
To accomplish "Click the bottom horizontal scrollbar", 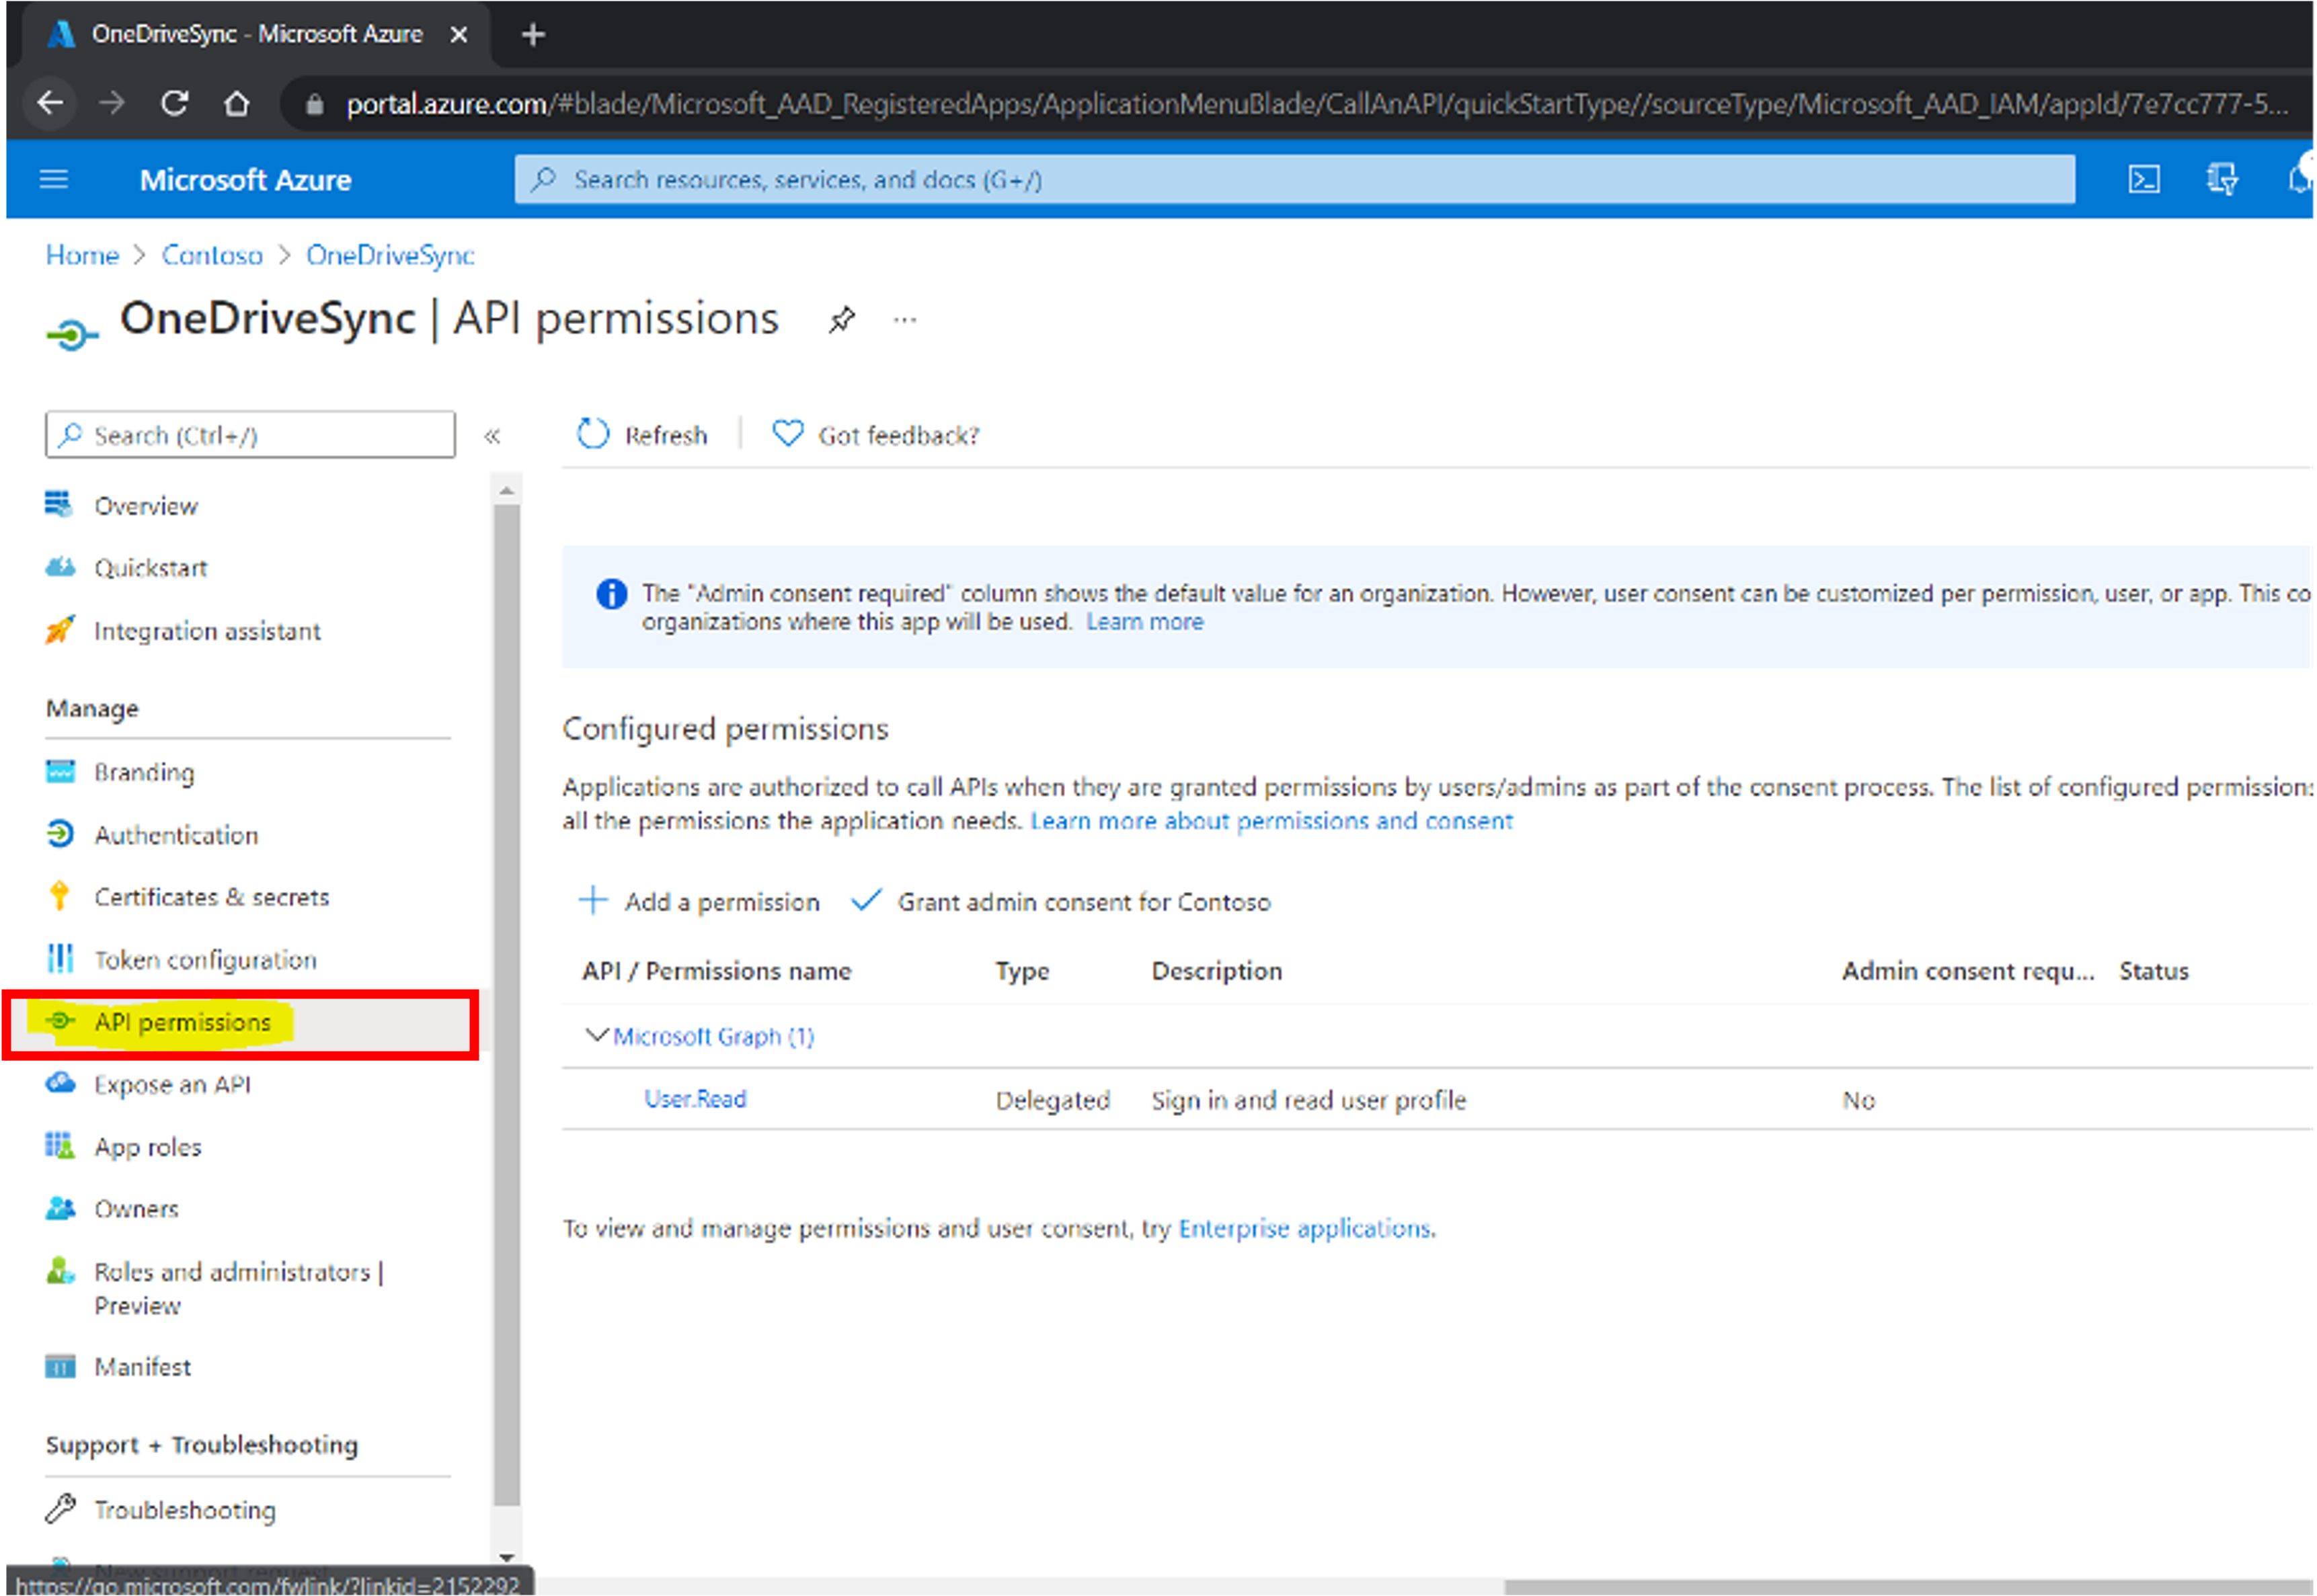I will tap(1908, 1587).
